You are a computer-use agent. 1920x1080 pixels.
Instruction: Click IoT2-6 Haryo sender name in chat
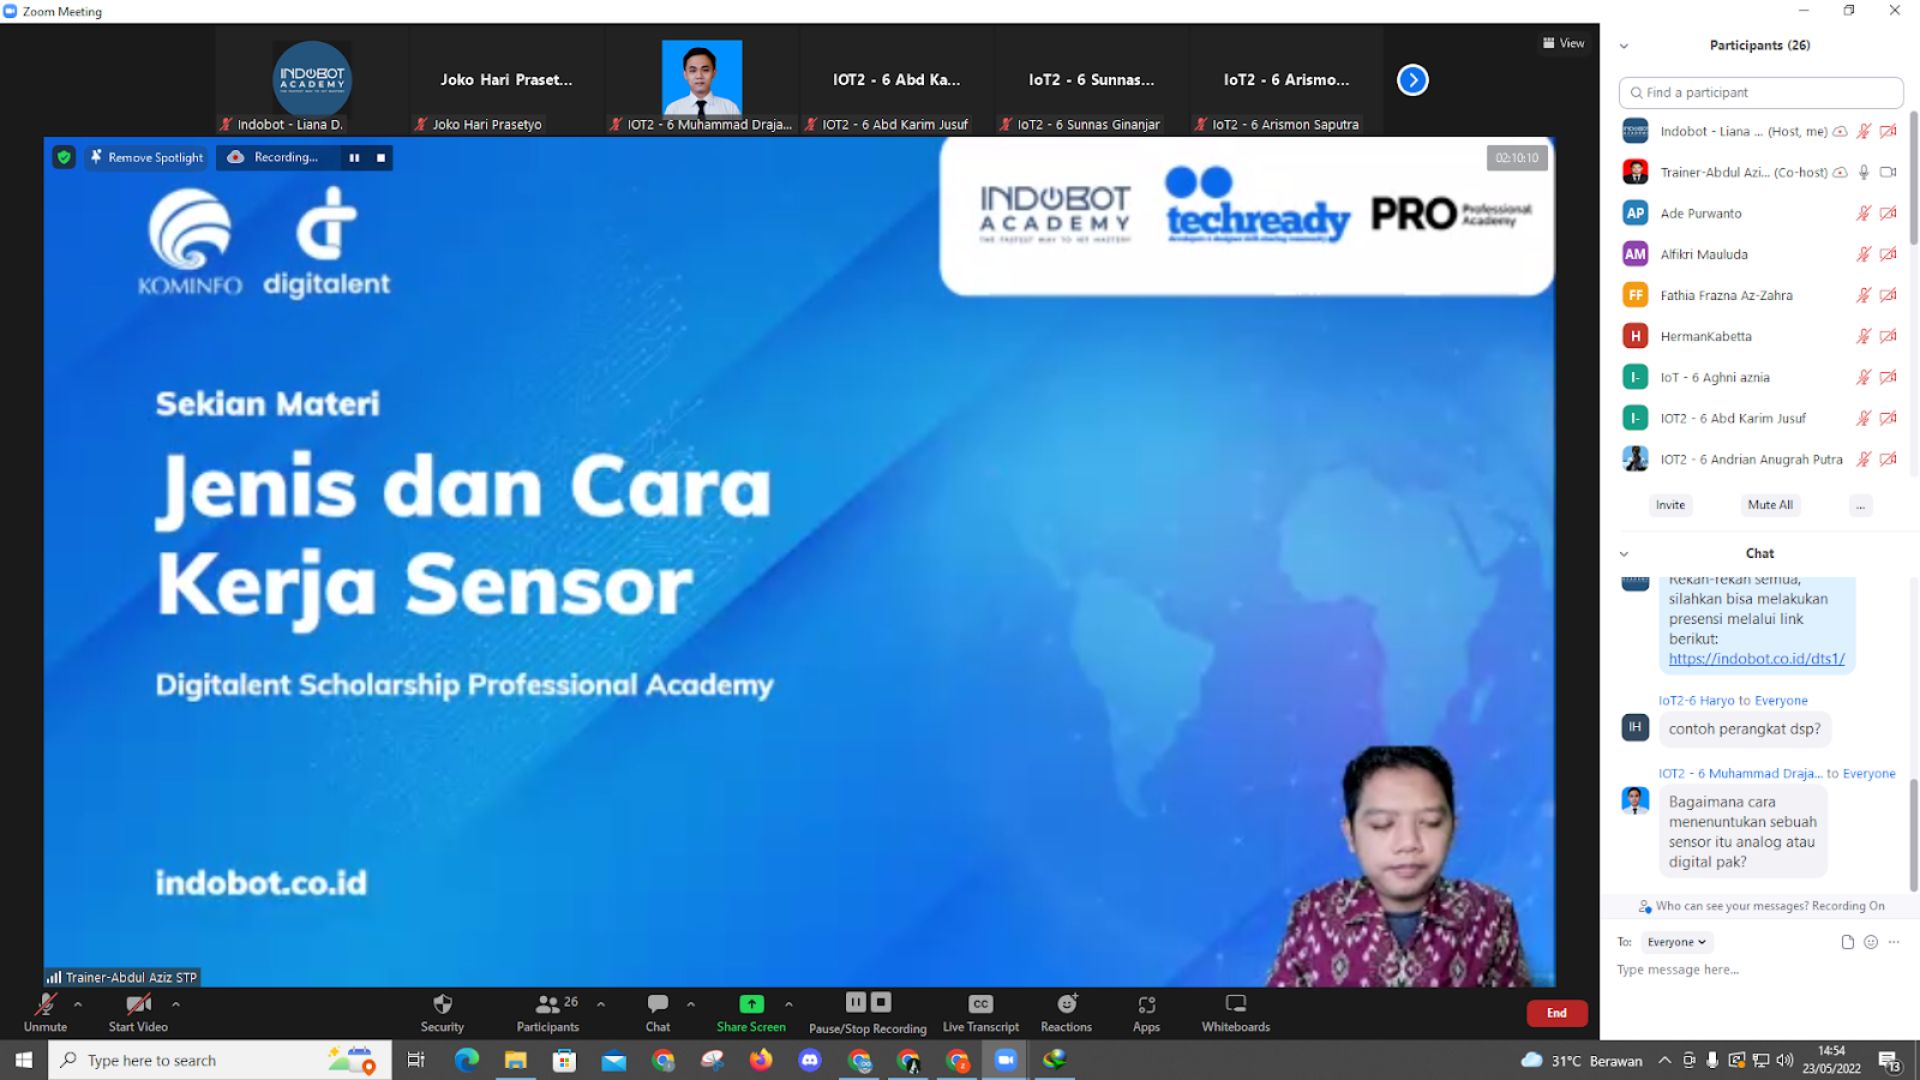[x=1697, y=701]
